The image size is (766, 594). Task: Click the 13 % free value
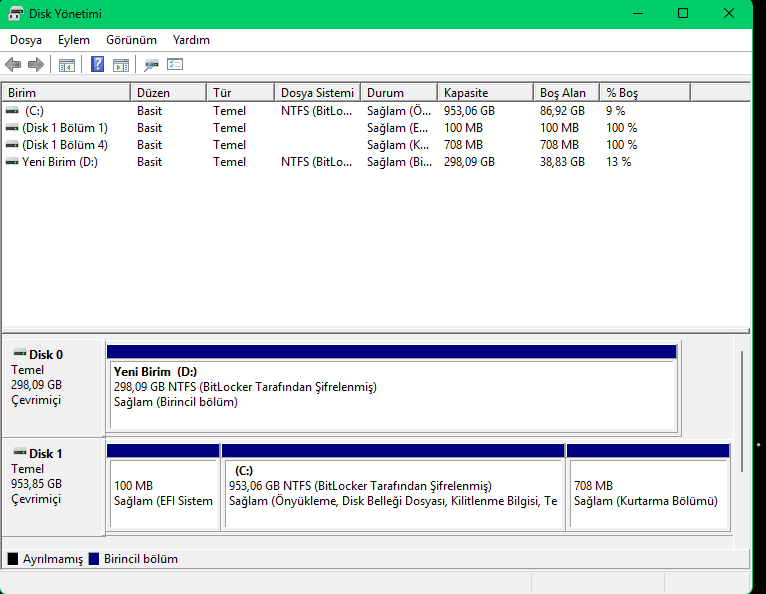tap(618, 162)
